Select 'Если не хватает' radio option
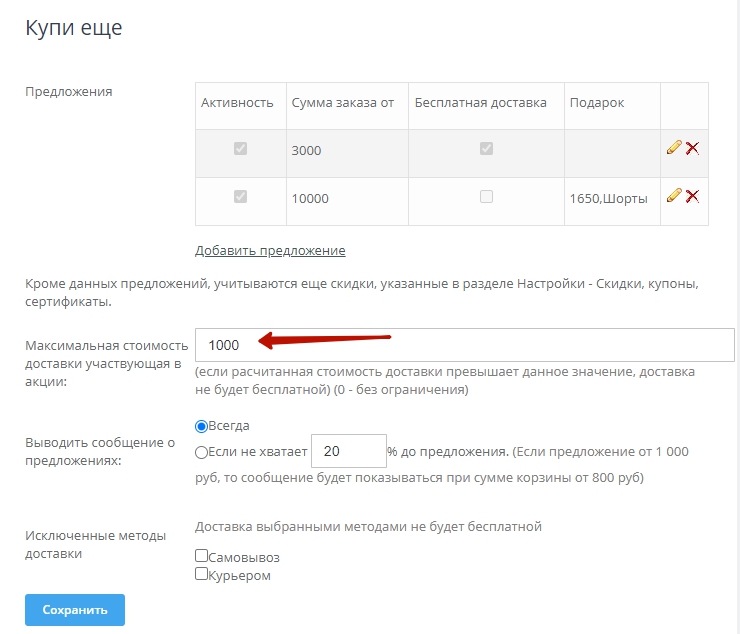 [x=202, y=452]
